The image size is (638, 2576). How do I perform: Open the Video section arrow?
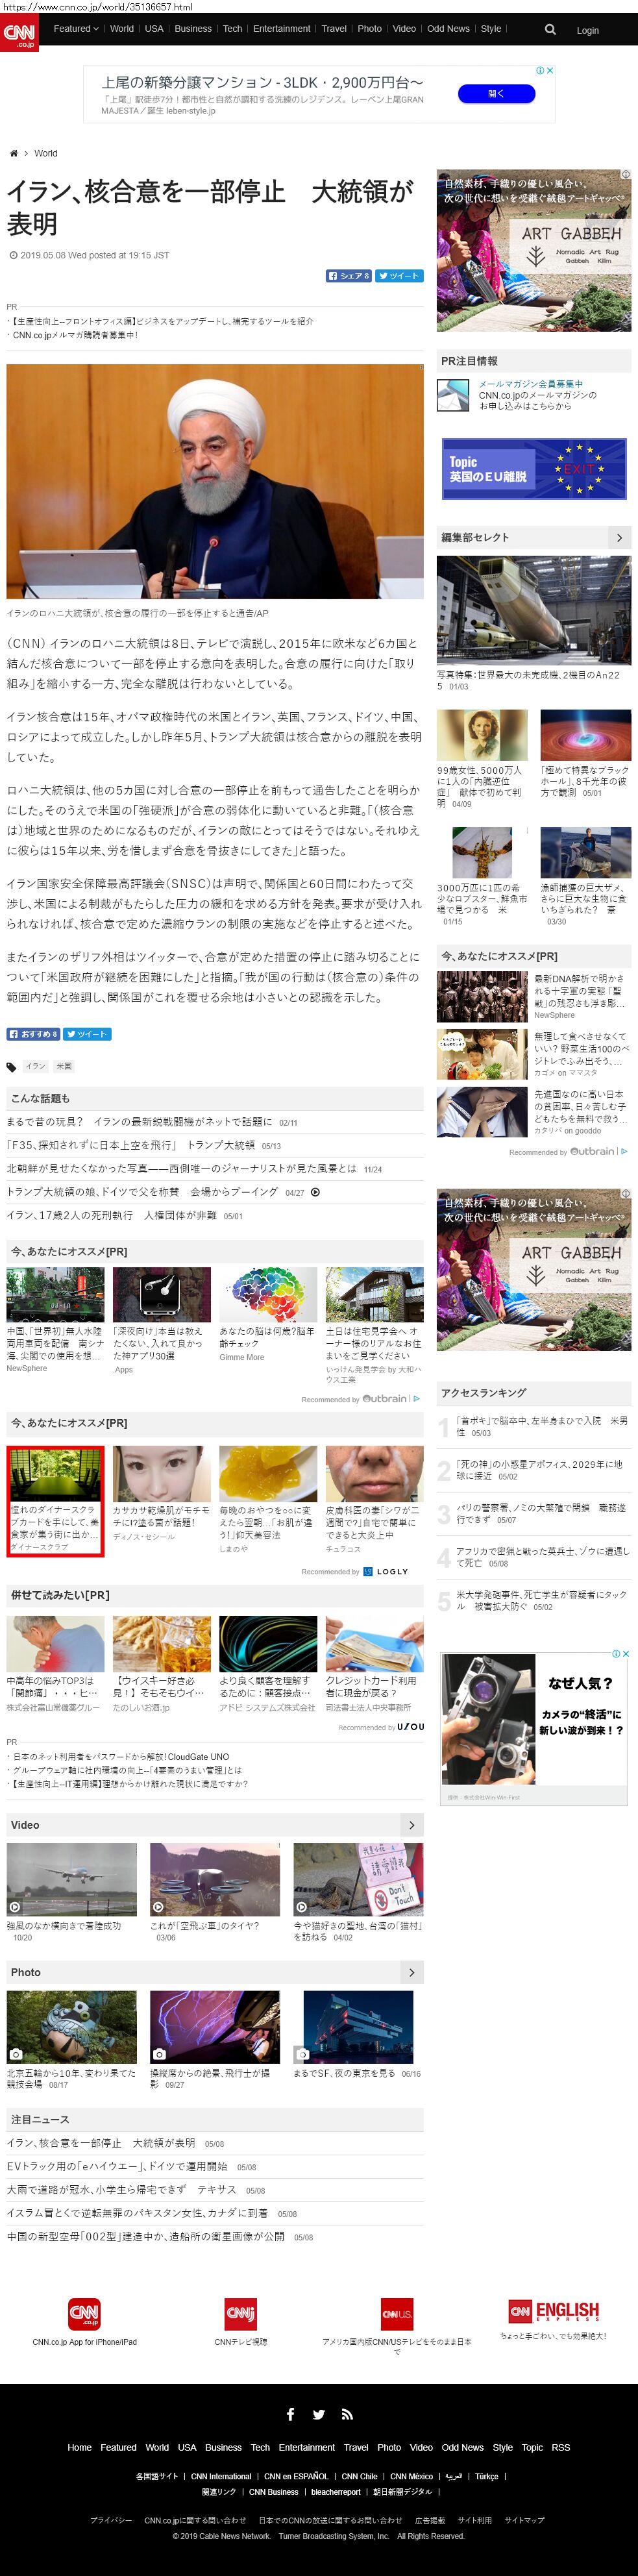[x=411, y=1825]
